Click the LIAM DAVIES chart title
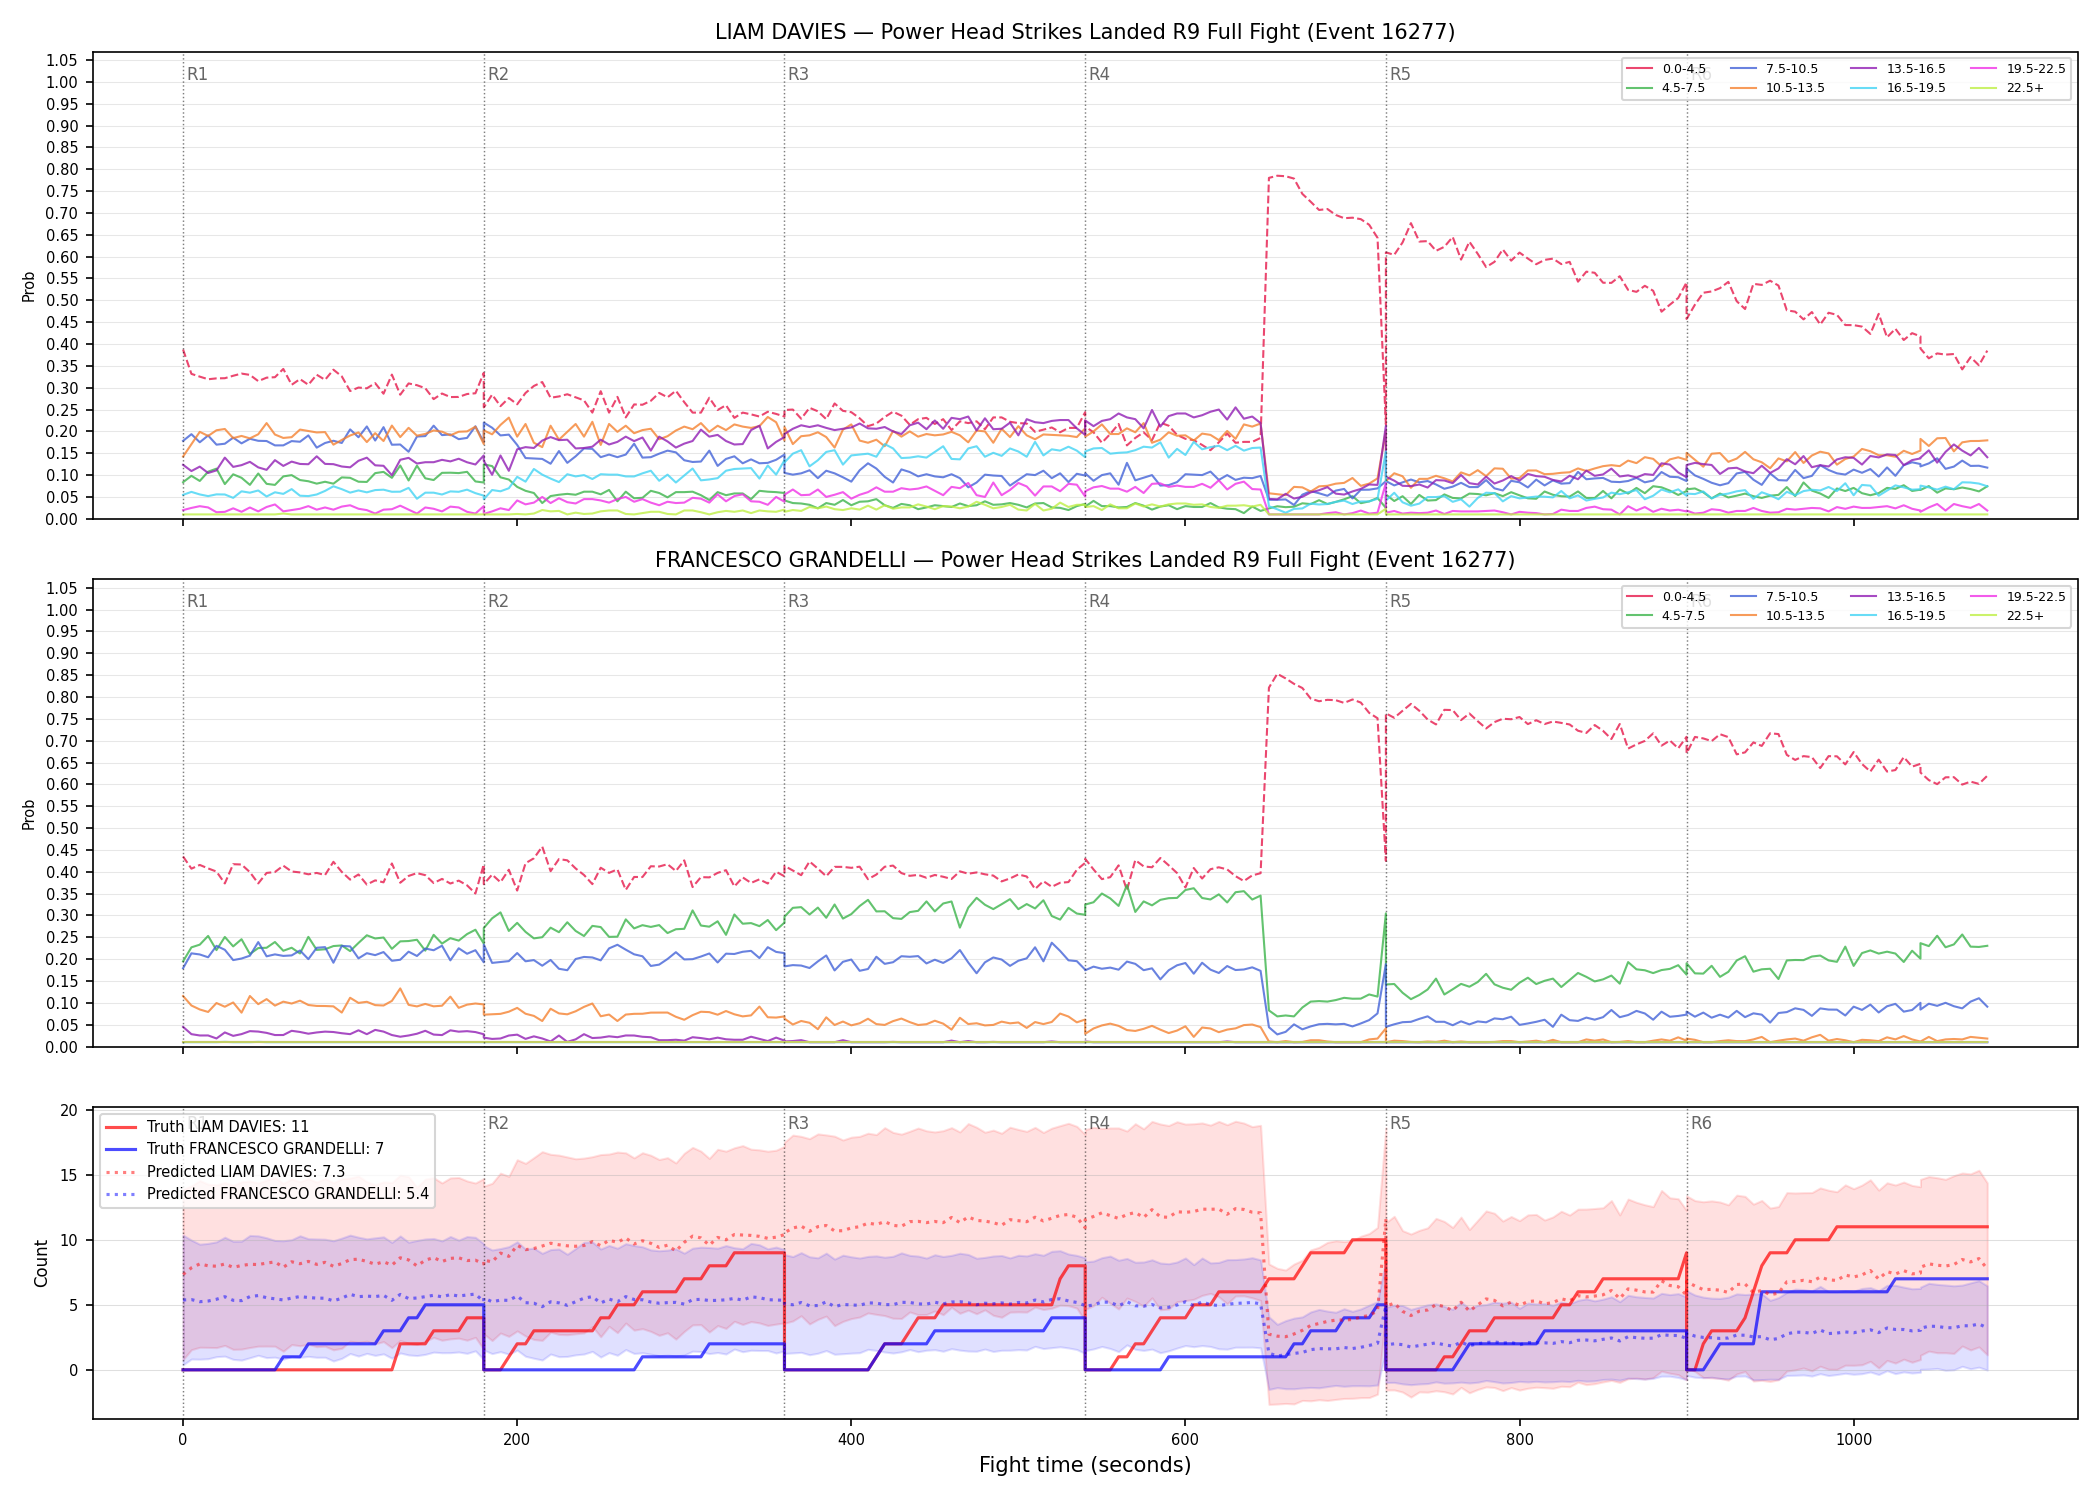The height and width of the screenshot is (1500, 2100). [1084, 32]
